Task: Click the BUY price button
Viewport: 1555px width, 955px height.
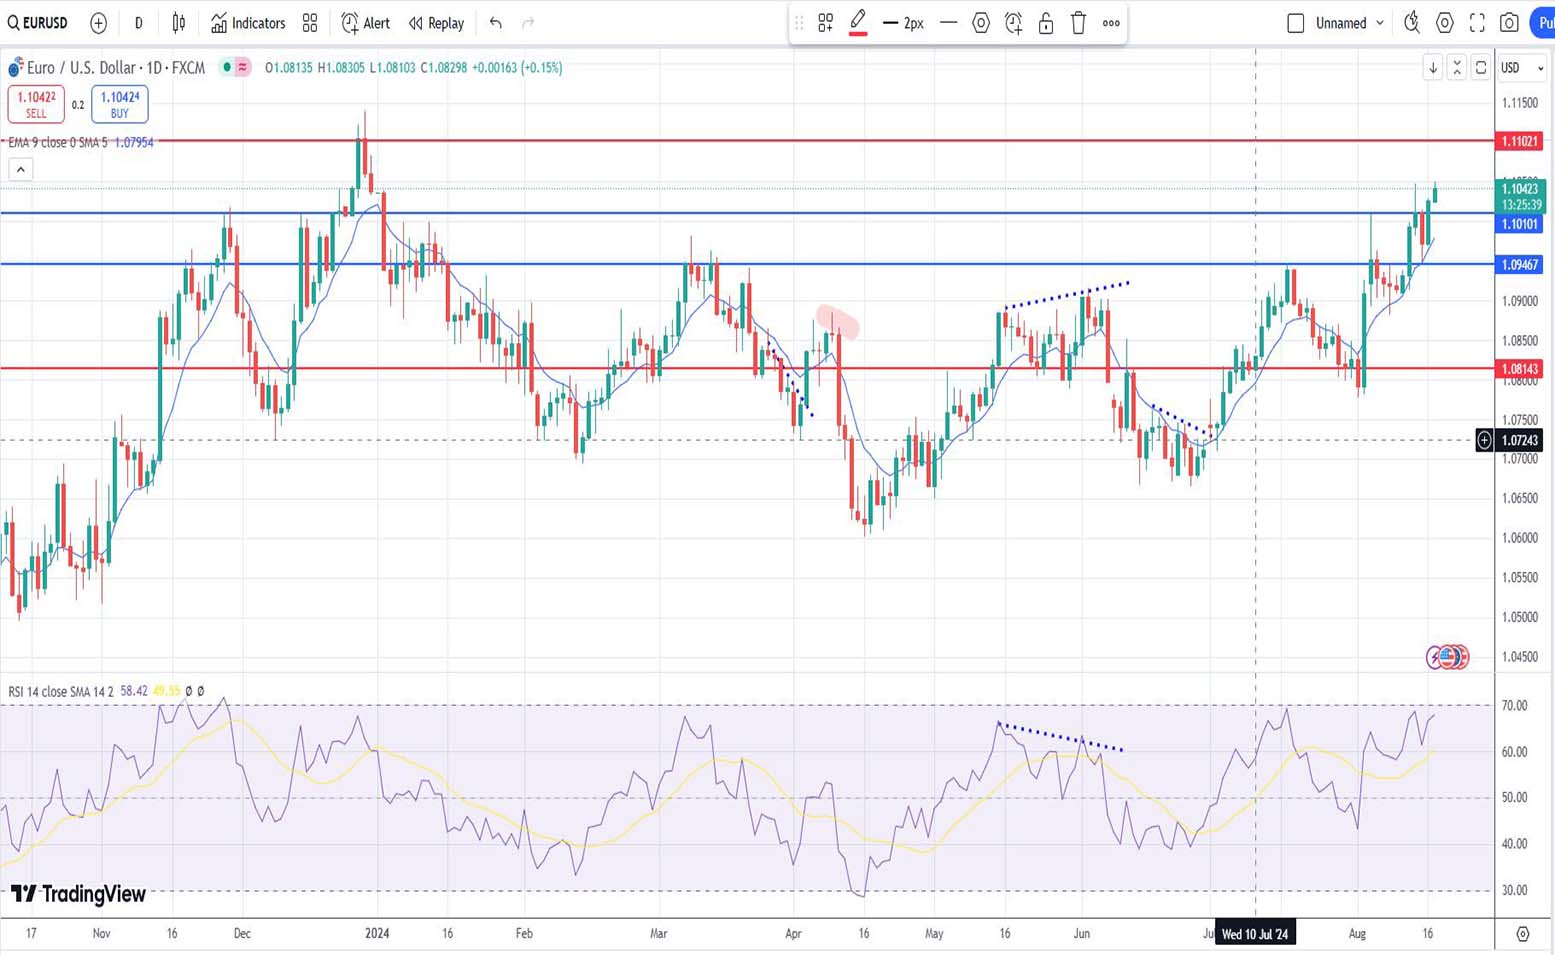Action: [120, 103]
